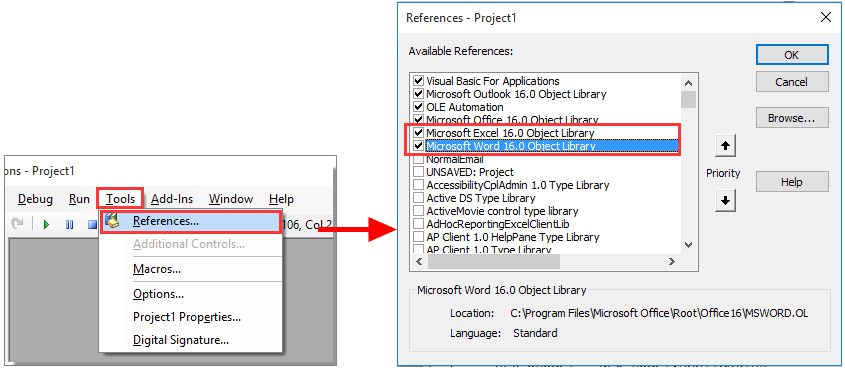Toggle Microsoft Office 16.0 Object Library checkbox

pos(418,120)
